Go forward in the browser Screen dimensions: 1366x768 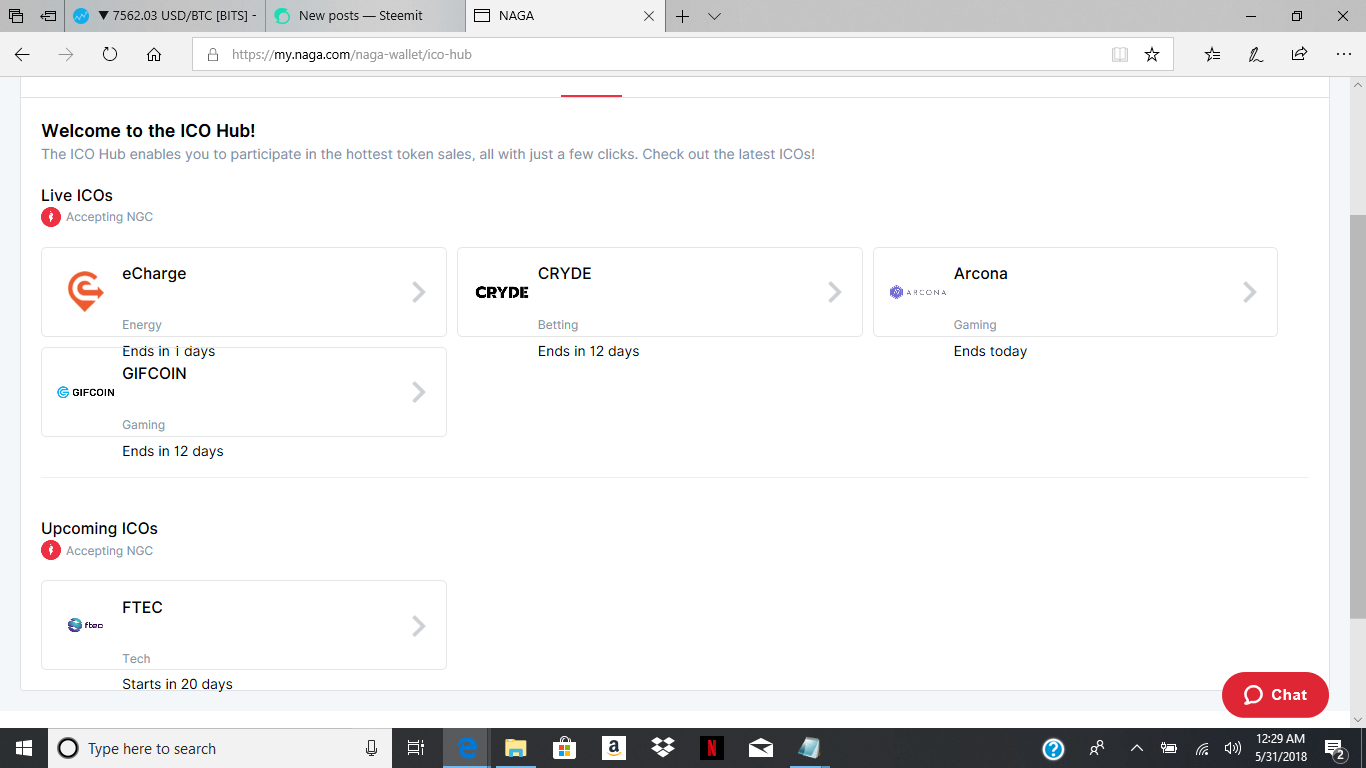click(x=66, y=55)
